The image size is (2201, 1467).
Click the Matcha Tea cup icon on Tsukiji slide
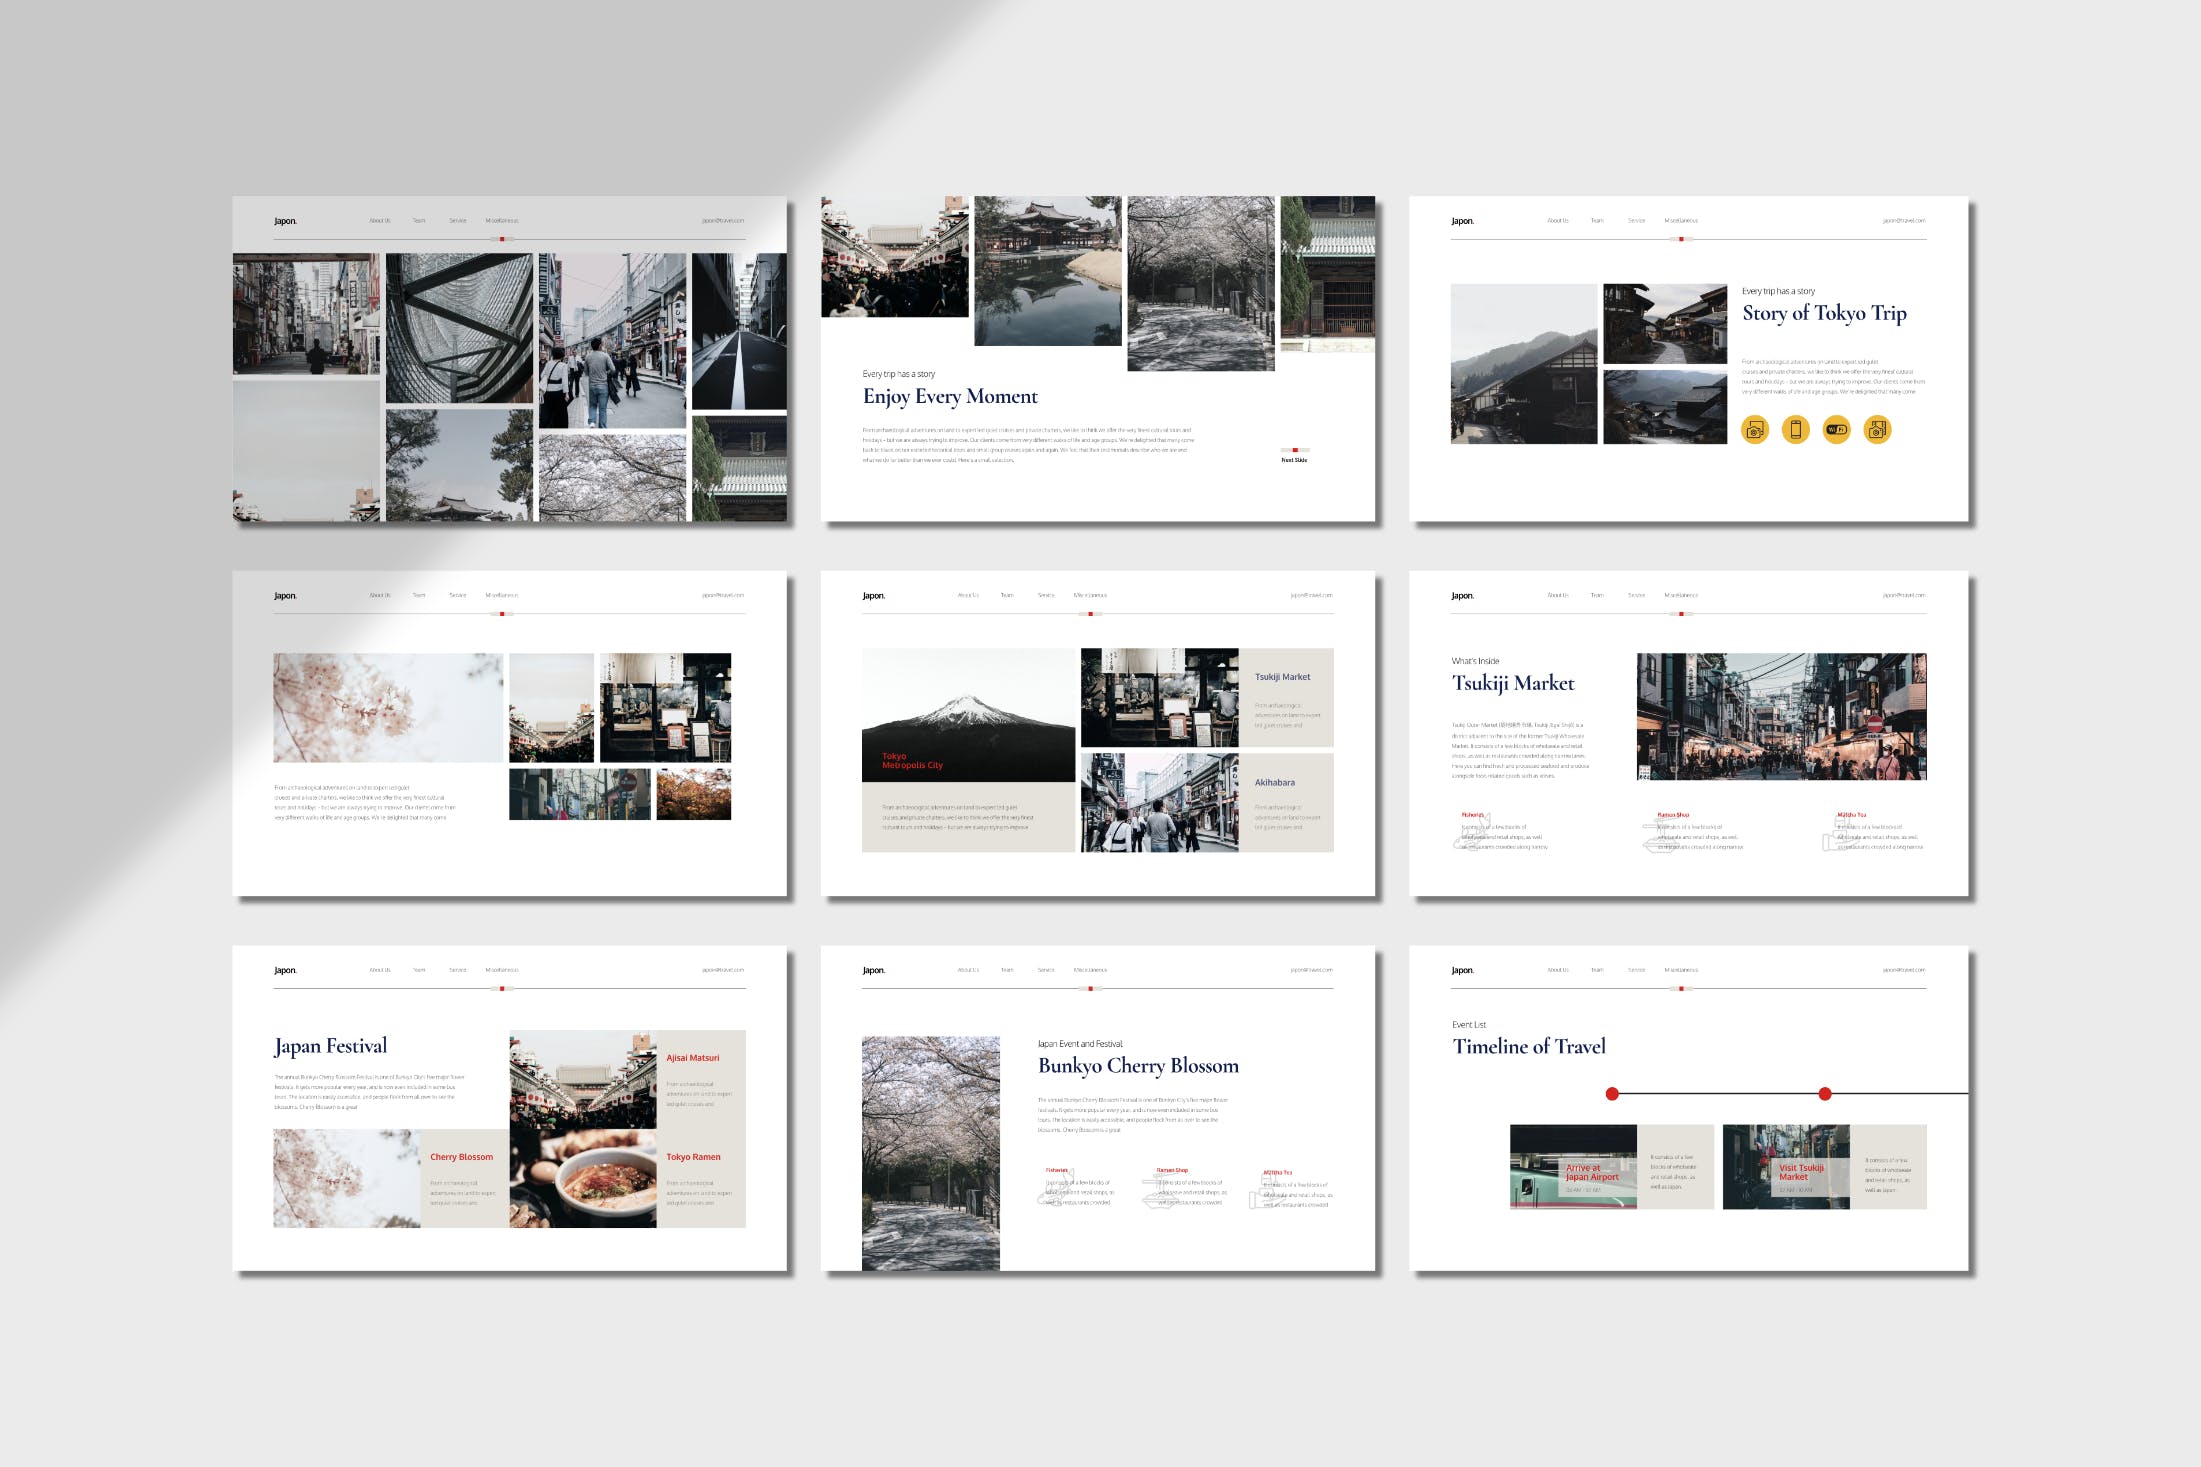tap(1836, 834)
